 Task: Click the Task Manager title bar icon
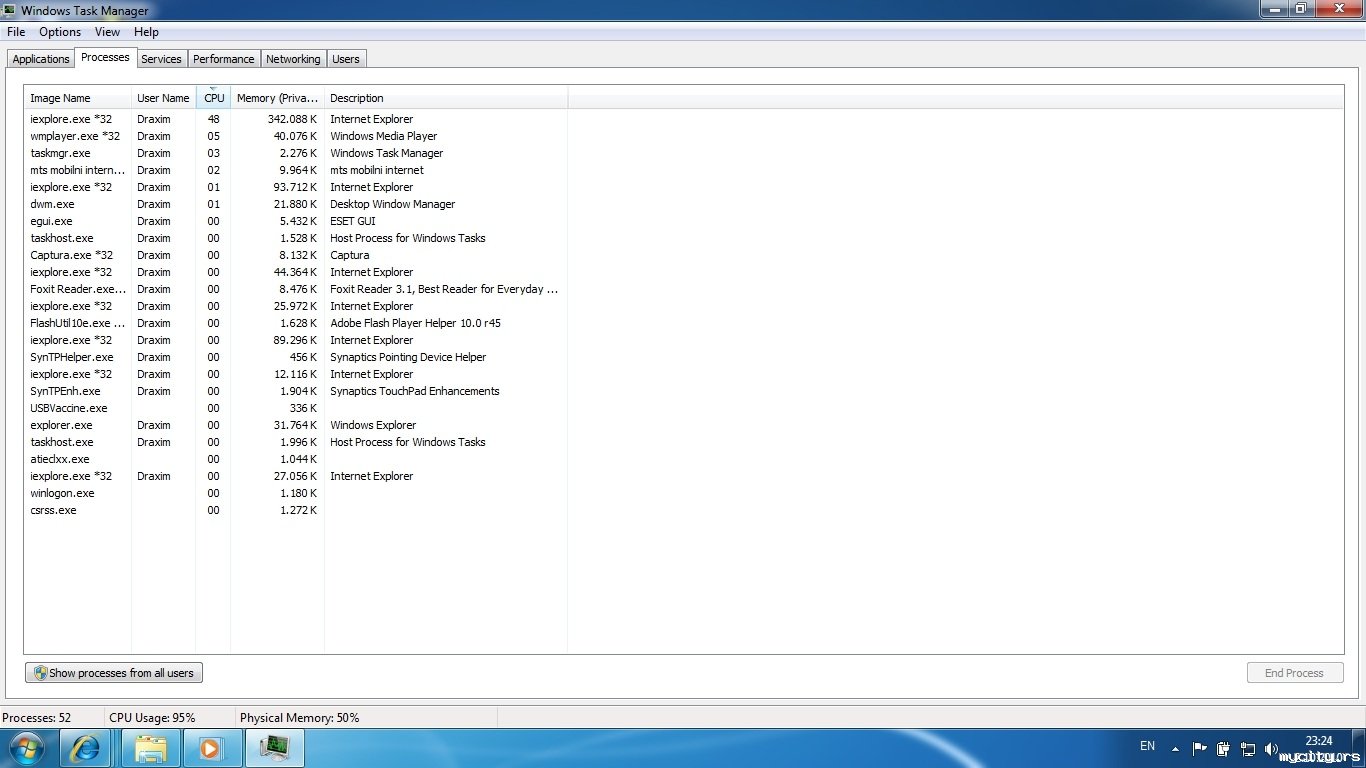pos(10,10)
